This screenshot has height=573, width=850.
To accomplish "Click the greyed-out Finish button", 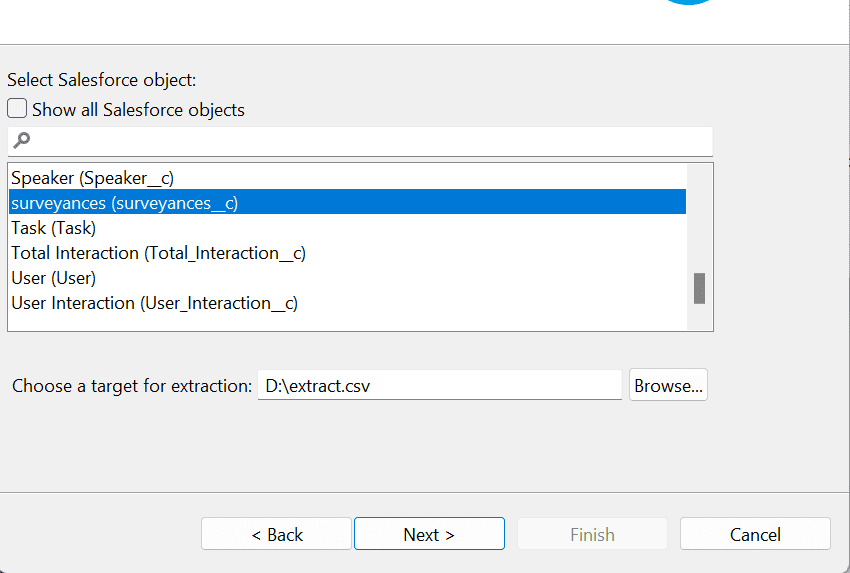I will pos(592,534).
